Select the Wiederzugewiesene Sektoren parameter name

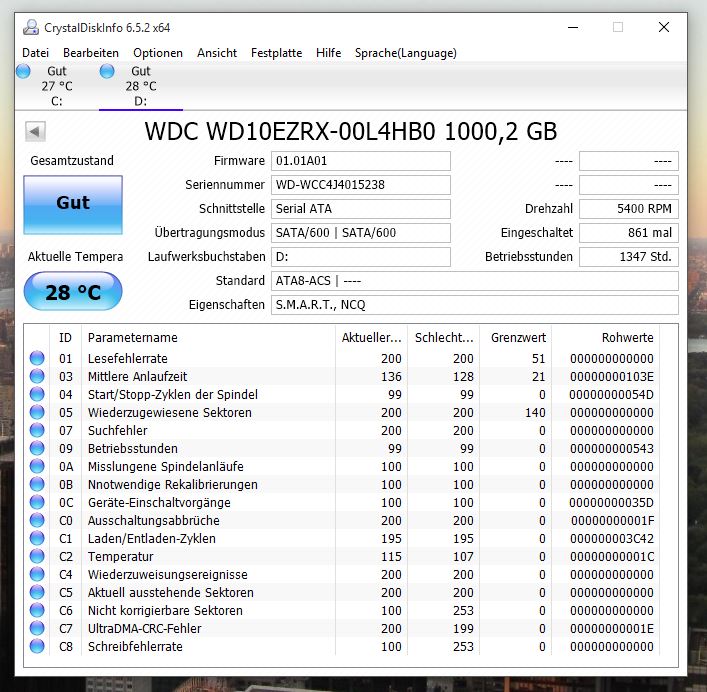pyautogui.click(x=170, y=412)
